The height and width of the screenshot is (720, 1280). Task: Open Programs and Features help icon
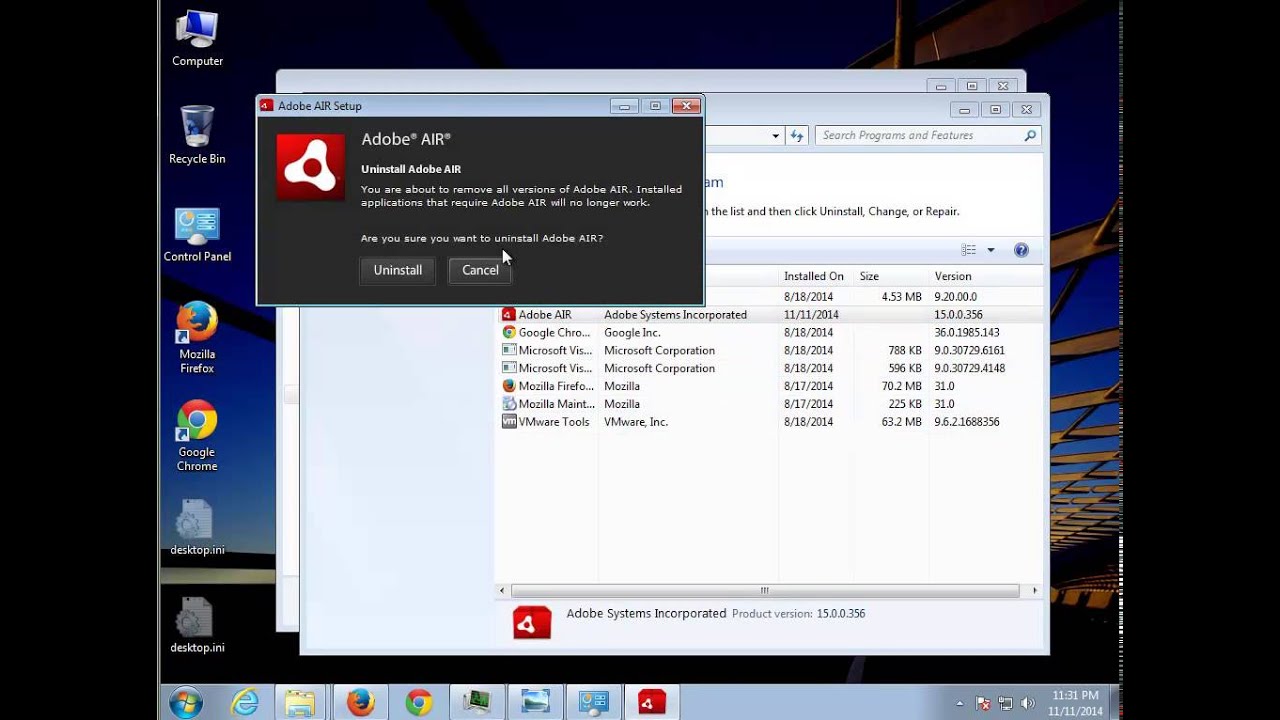pos(1021,250)
